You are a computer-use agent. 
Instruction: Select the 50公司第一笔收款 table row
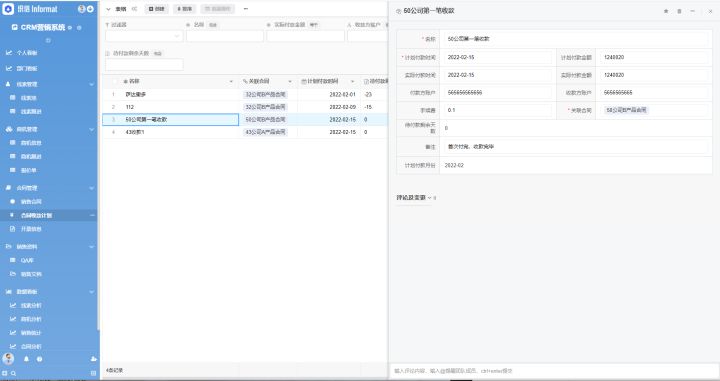coord(245,119)
